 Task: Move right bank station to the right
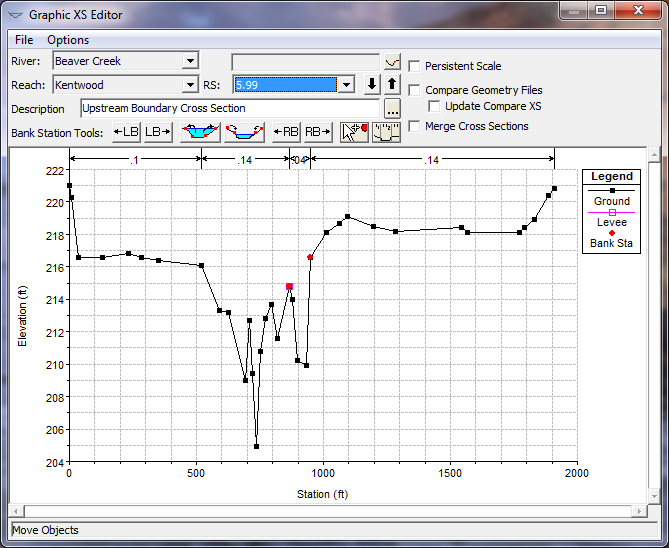(318, 132)
